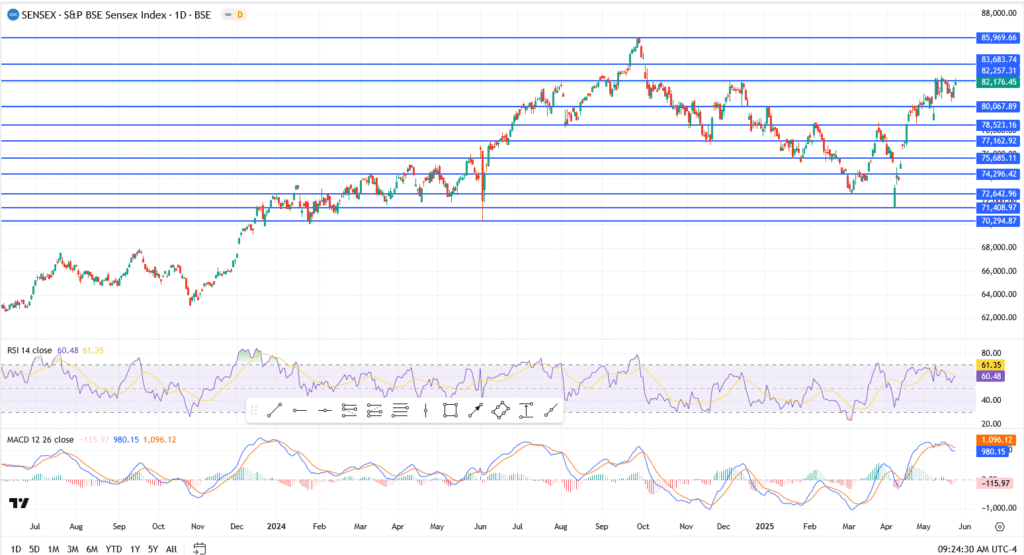Choose the second multi-level lines tool

click(x=374, y=411)
